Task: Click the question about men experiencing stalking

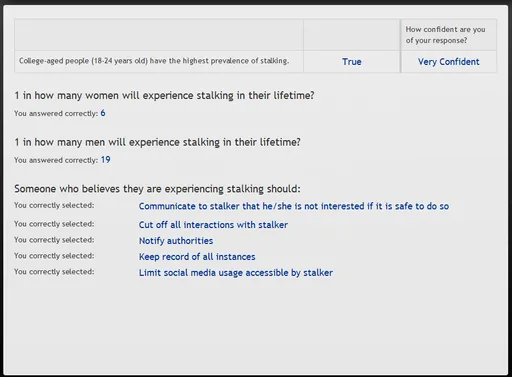Action: point(157,142)
